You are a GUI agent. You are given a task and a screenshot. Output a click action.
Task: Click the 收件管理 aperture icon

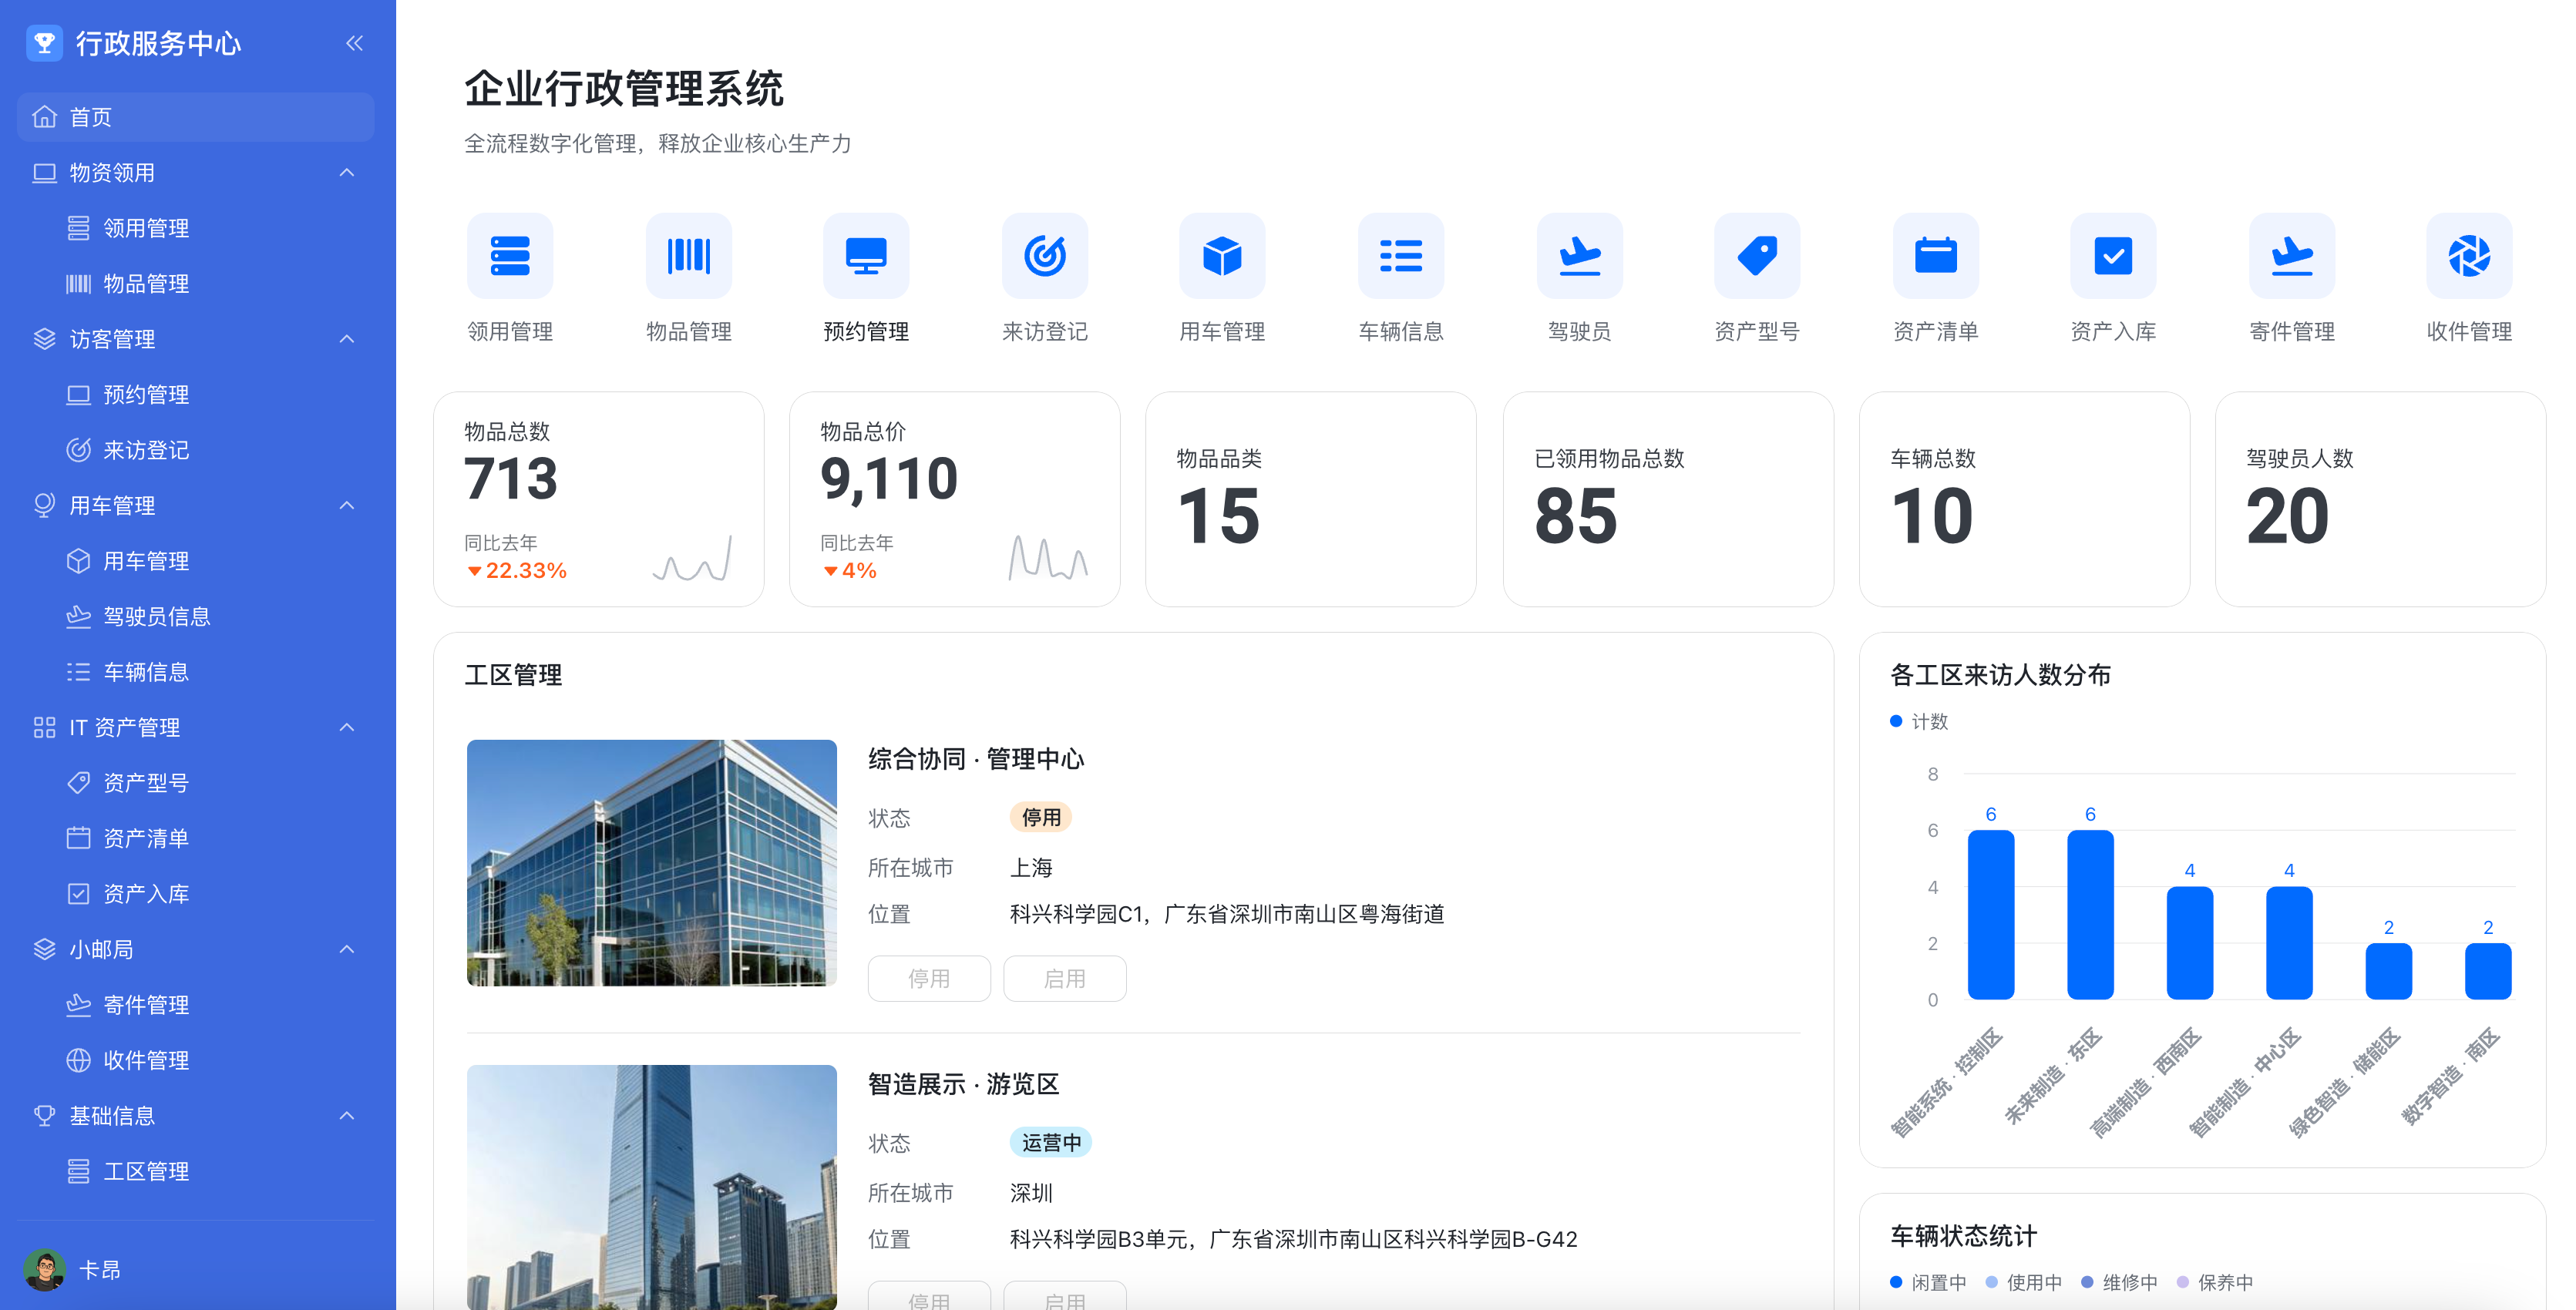point(2469,256)
